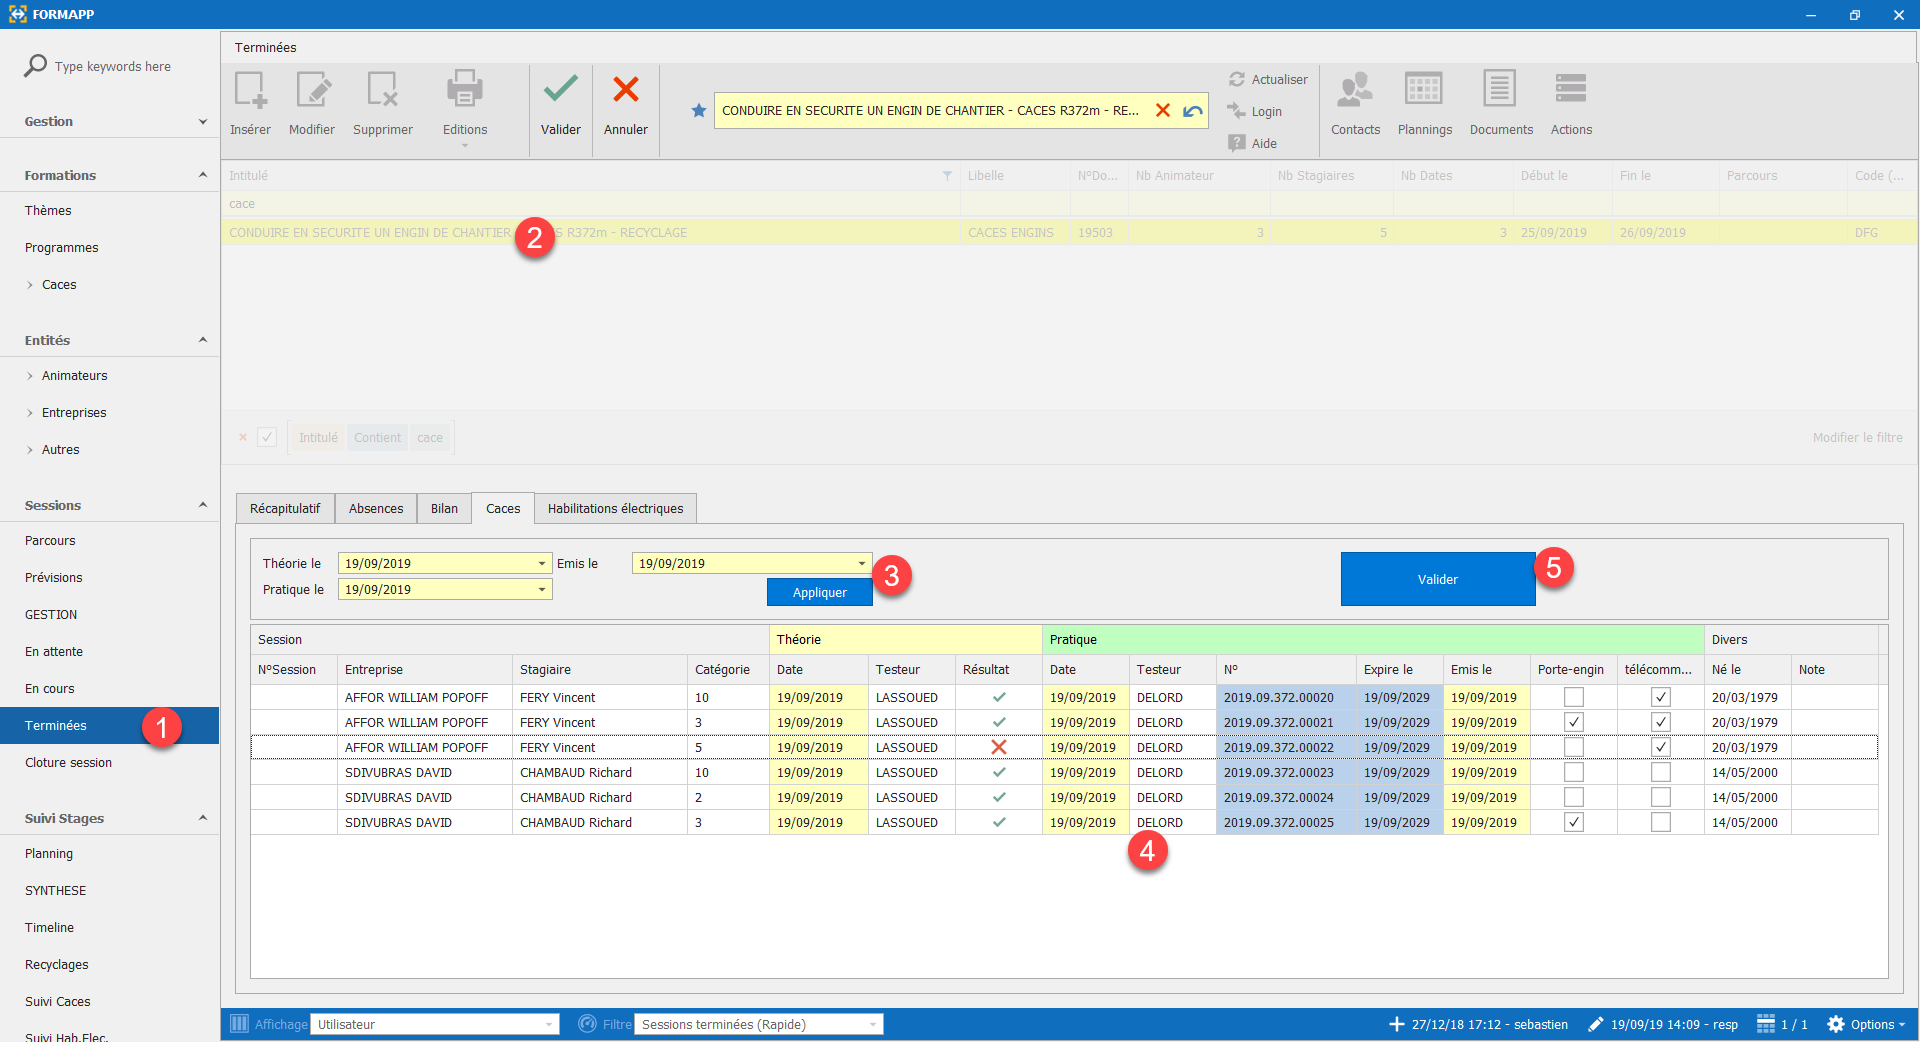The image size is (1920, 1042).
Task: Select the Caces tab
Action: pyautogui.click(x=503, y=508)
